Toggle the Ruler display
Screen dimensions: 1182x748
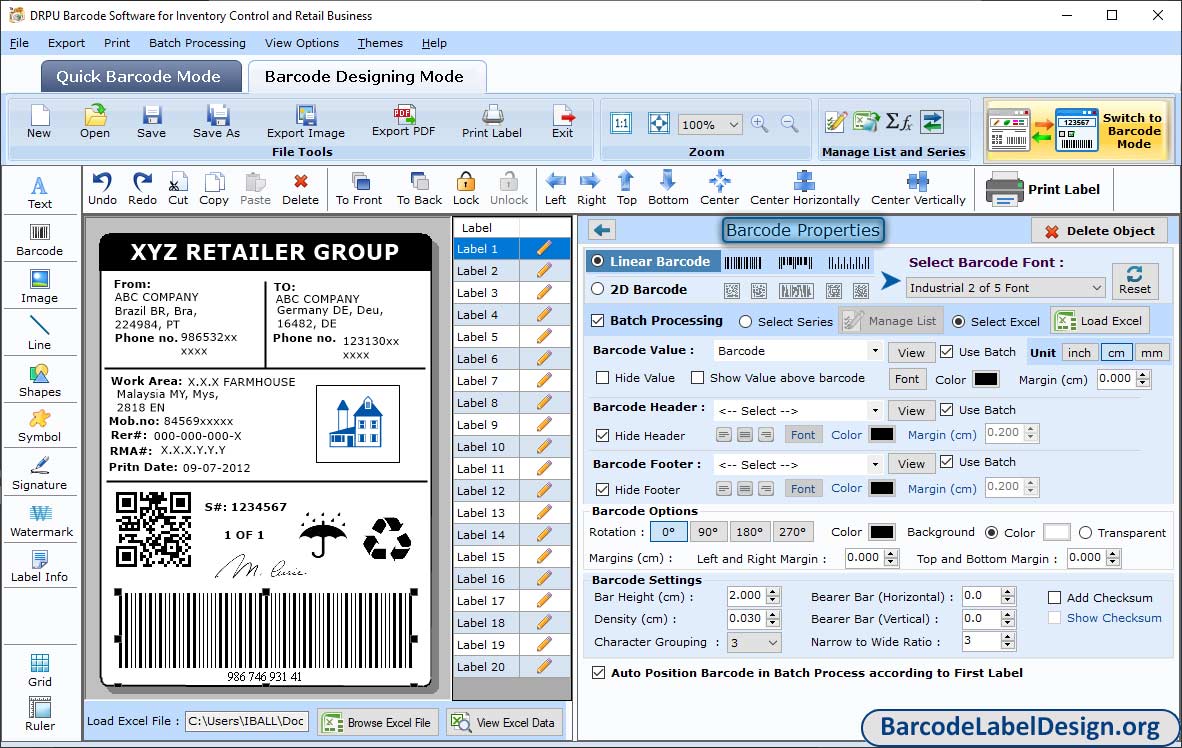point(39,715)
